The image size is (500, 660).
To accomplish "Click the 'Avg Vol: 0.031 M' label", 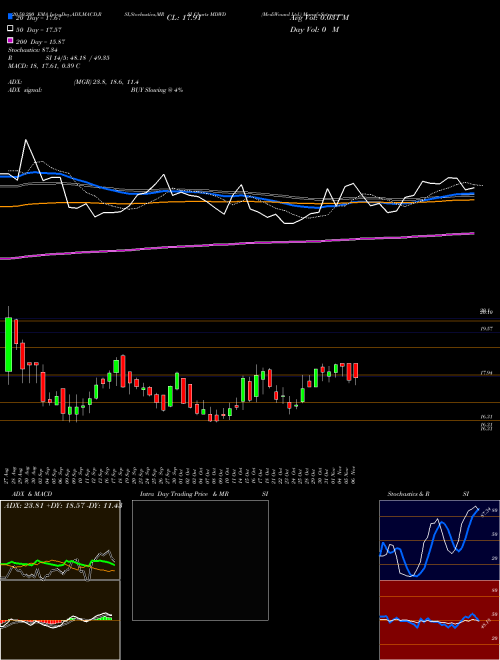I will (x=319, y=18).
